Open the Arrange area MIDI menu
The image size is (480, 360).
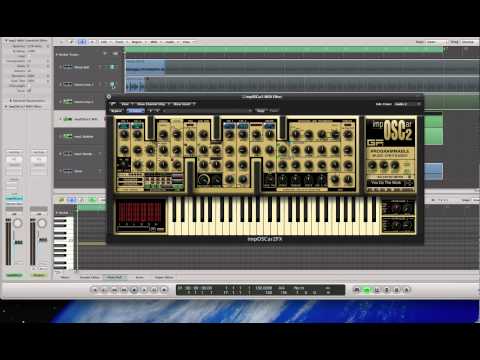pyautogui.click(x=155, y=42)
